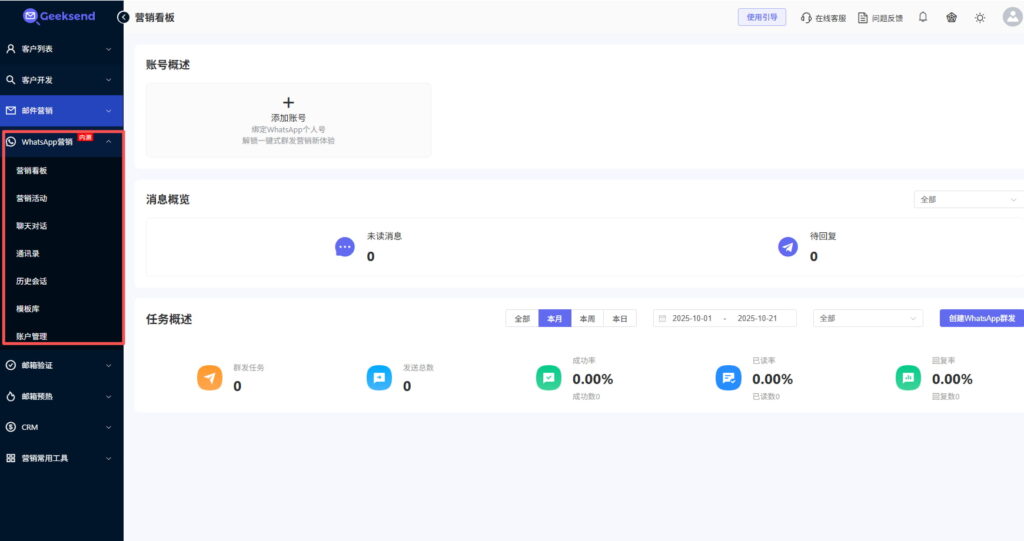Open the 问题反馈 feedback document icon
Image resolution: width=1024 pixels, height=541 pixels.
(862, 18)
